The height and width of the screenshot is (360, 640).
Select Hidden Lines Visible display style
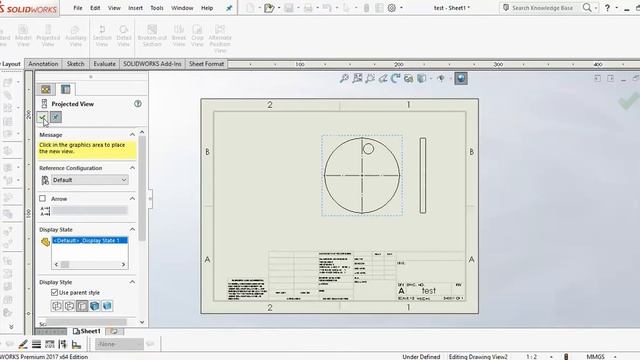tap(69, 306)
